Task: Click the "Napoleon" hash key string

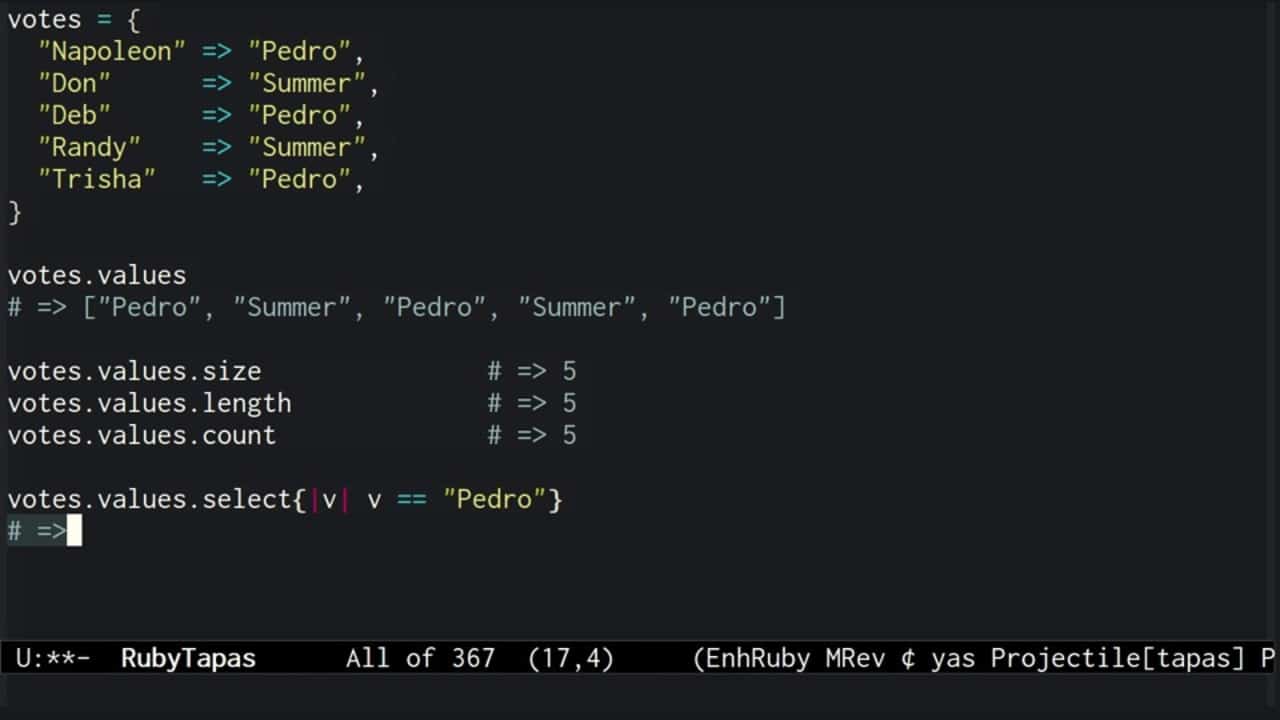Action: 112,51
